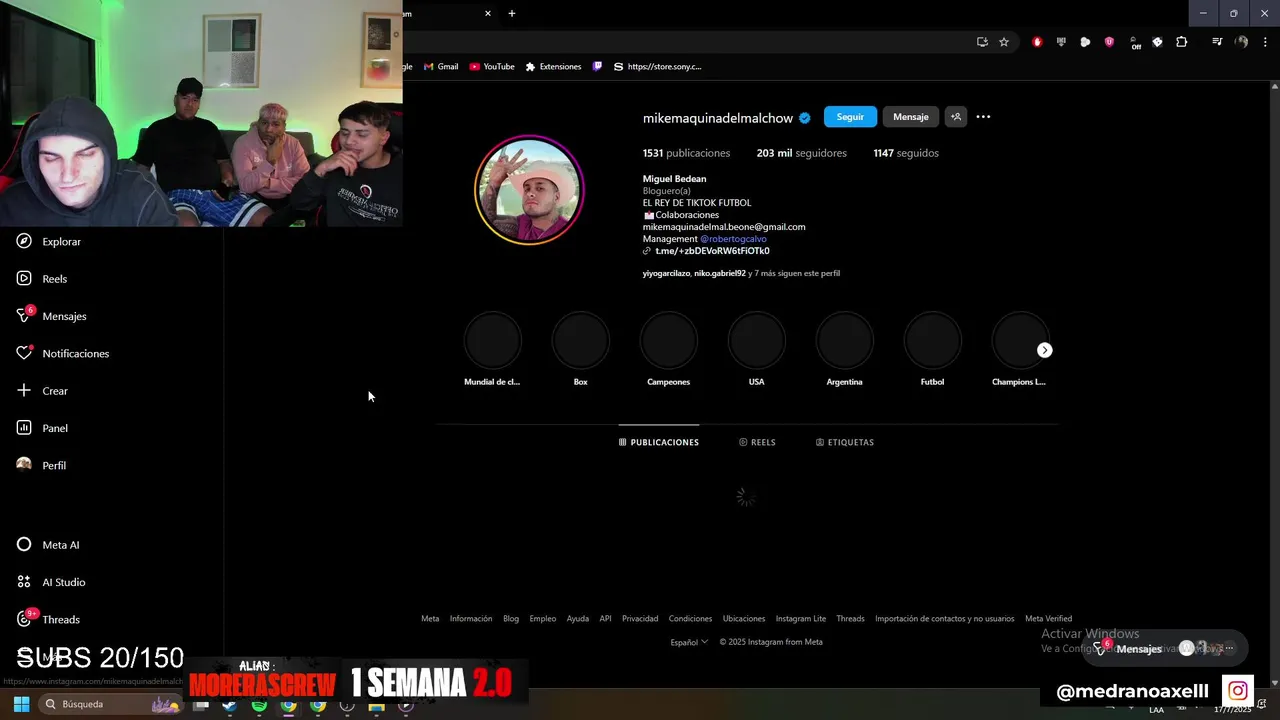The image size is (1280, 720).
Task: Open the Privacidad footer link
Action: click(640, 619)
